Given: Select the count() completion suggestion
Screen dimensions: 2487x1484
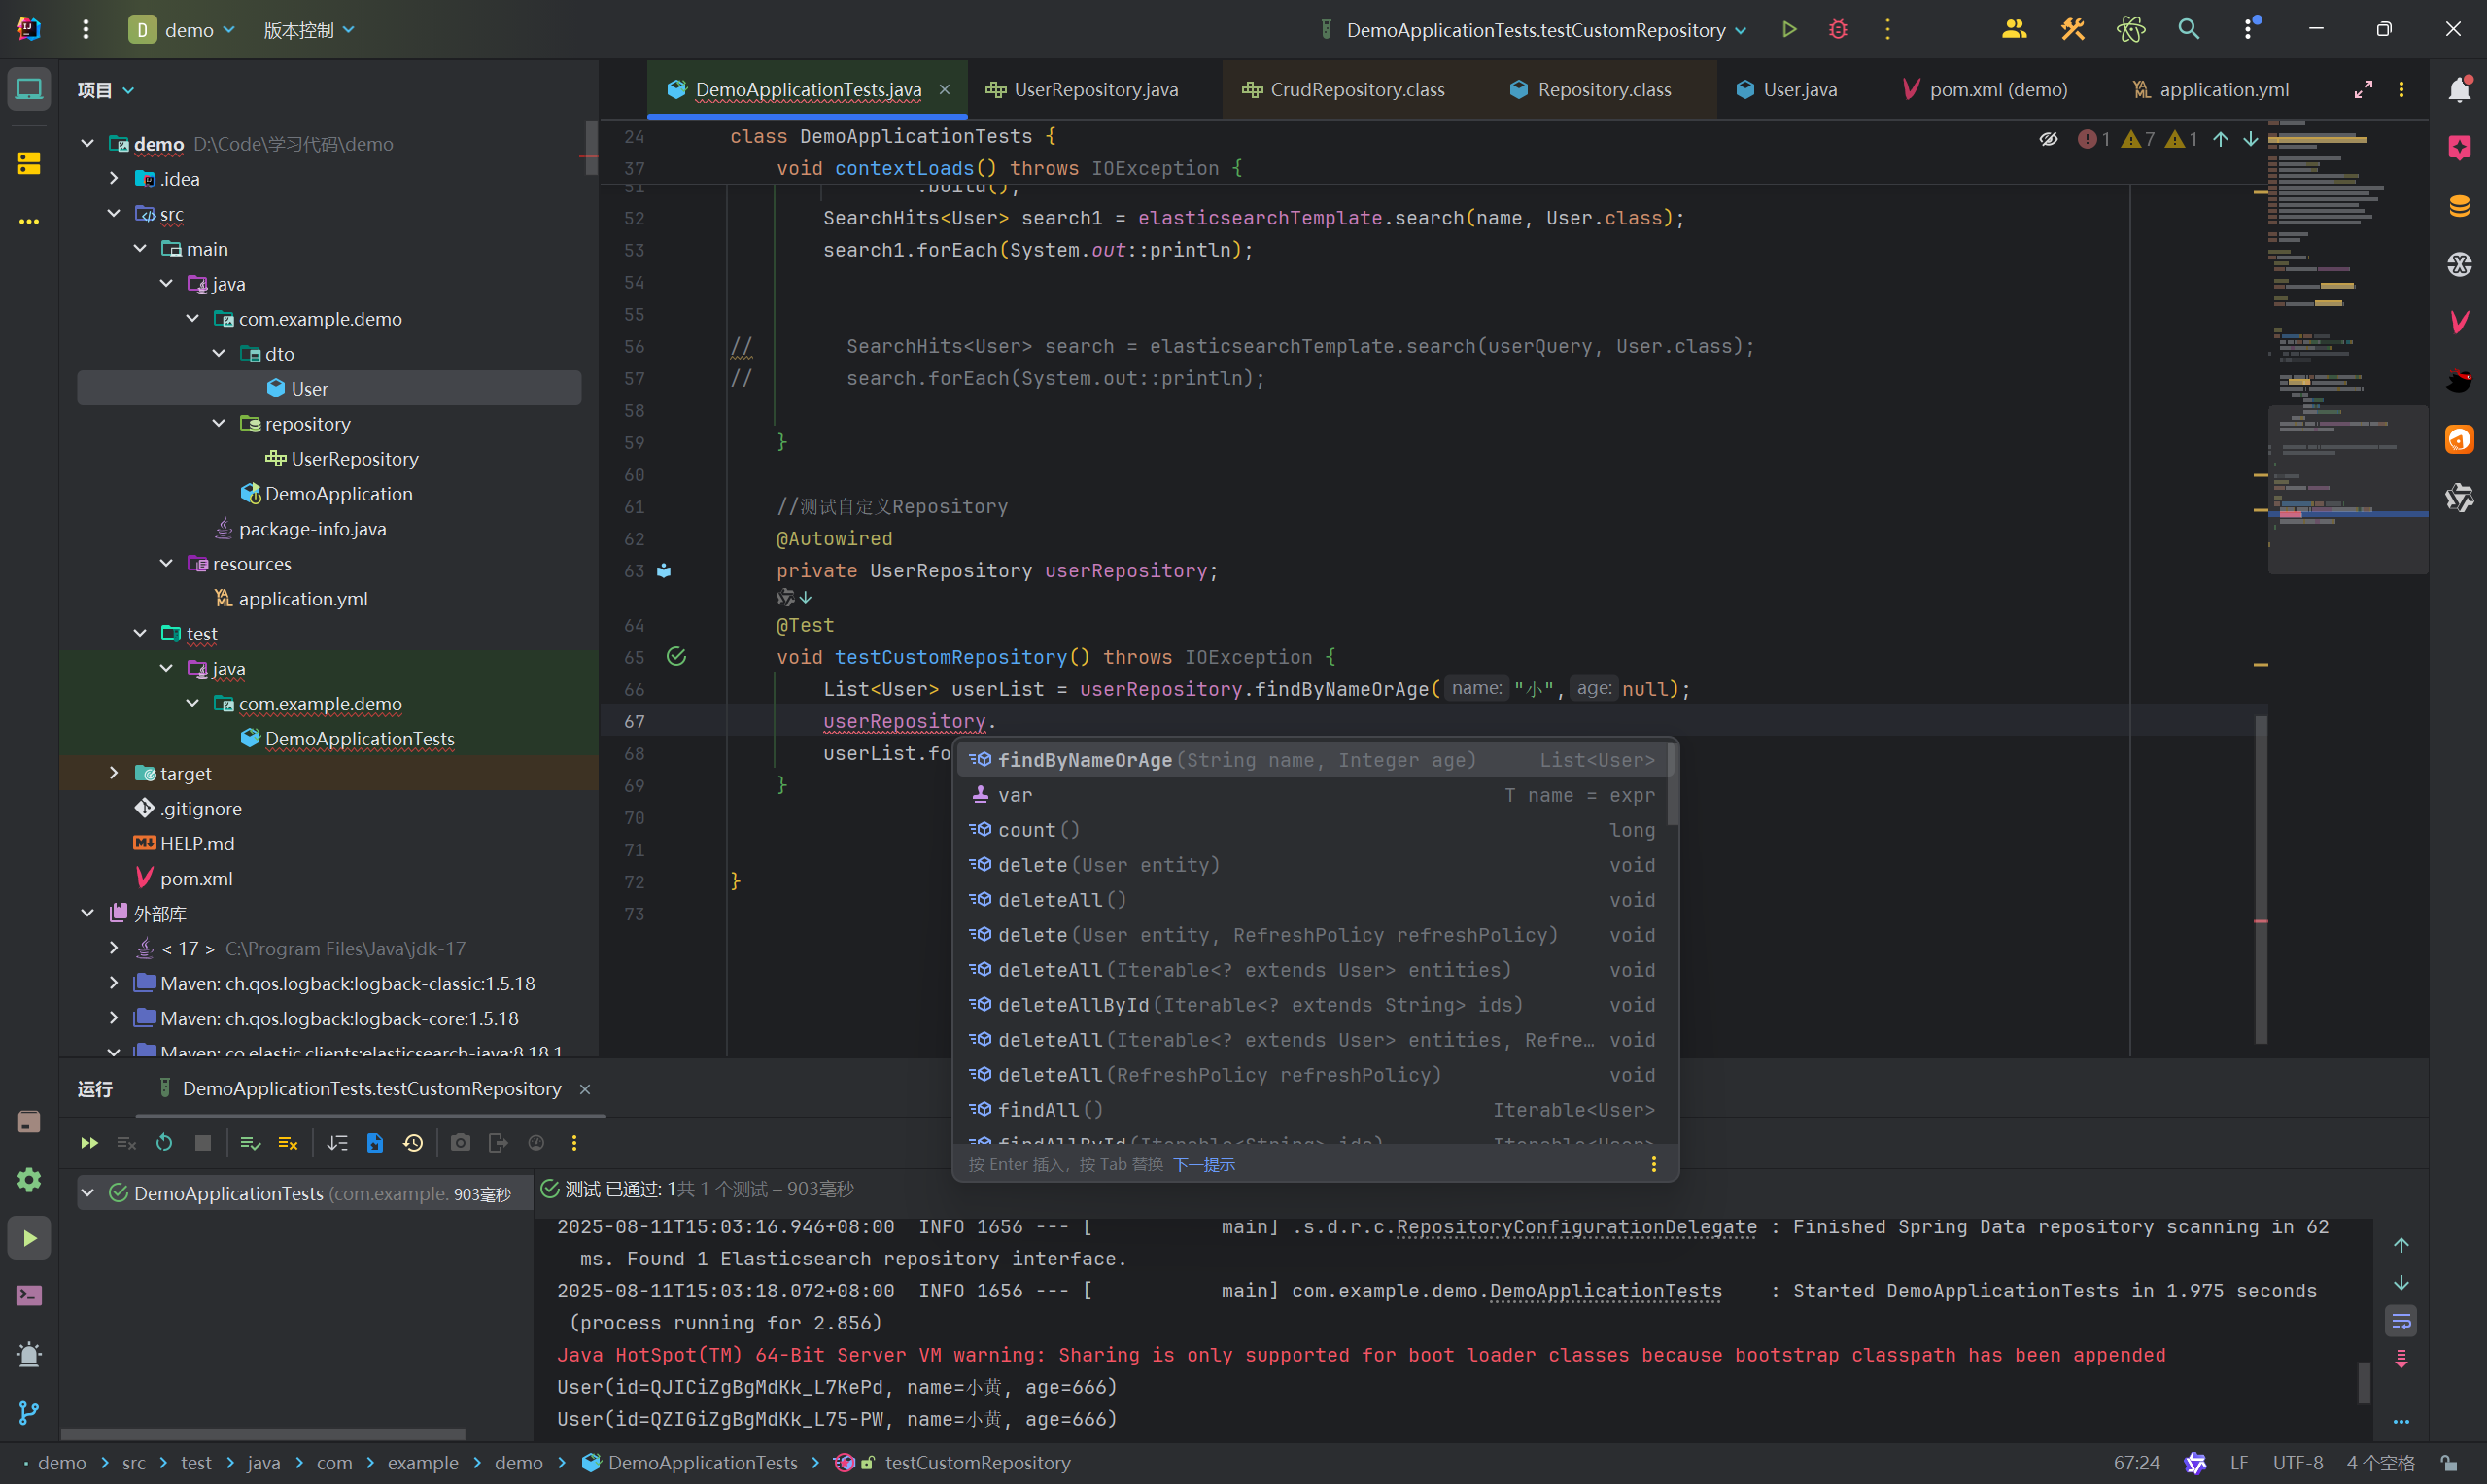Looking at the screenshot, I should pyautogui.click(x=1312, y=830).
